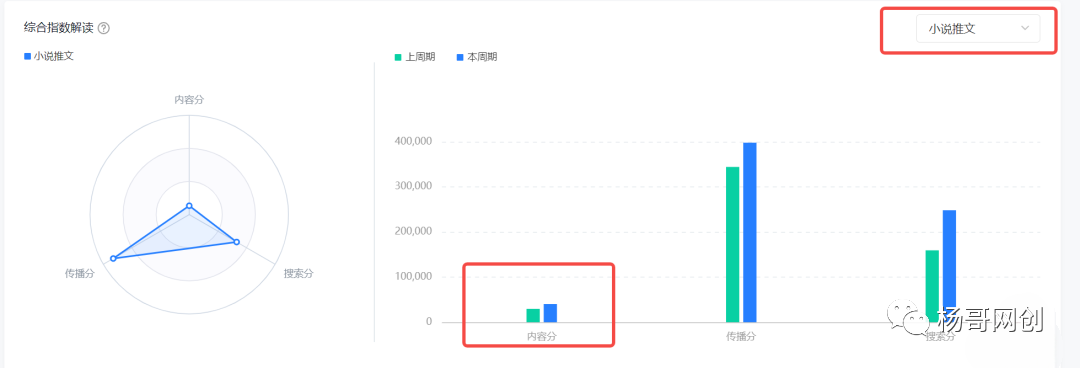Toggle the 小说推文 radar legend entry
The height and width of the screenshot is (368, 1080).
tap(49, 56)
